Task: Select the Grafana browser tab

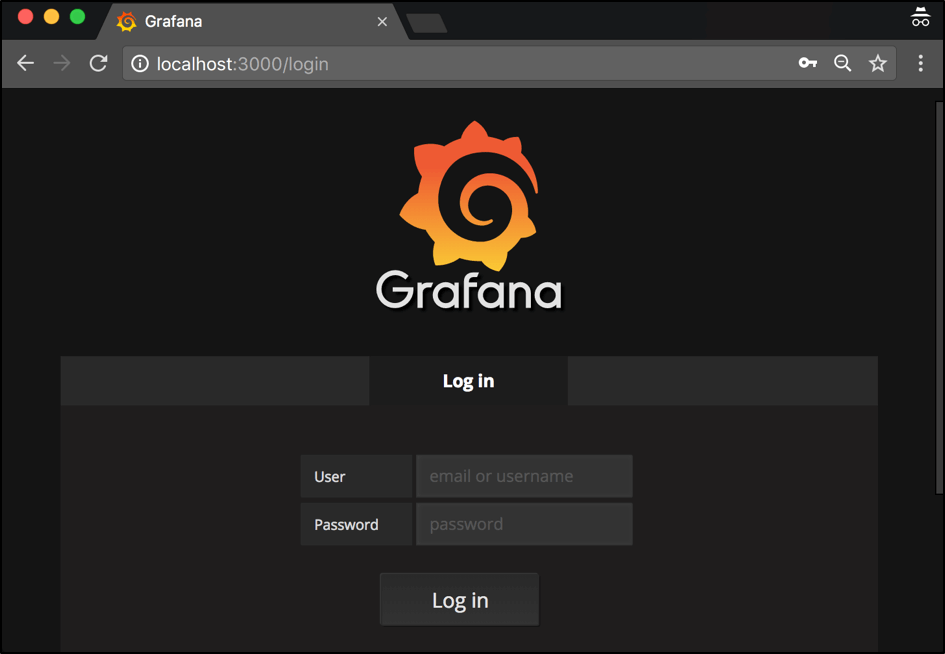Action: coord(253,22)
